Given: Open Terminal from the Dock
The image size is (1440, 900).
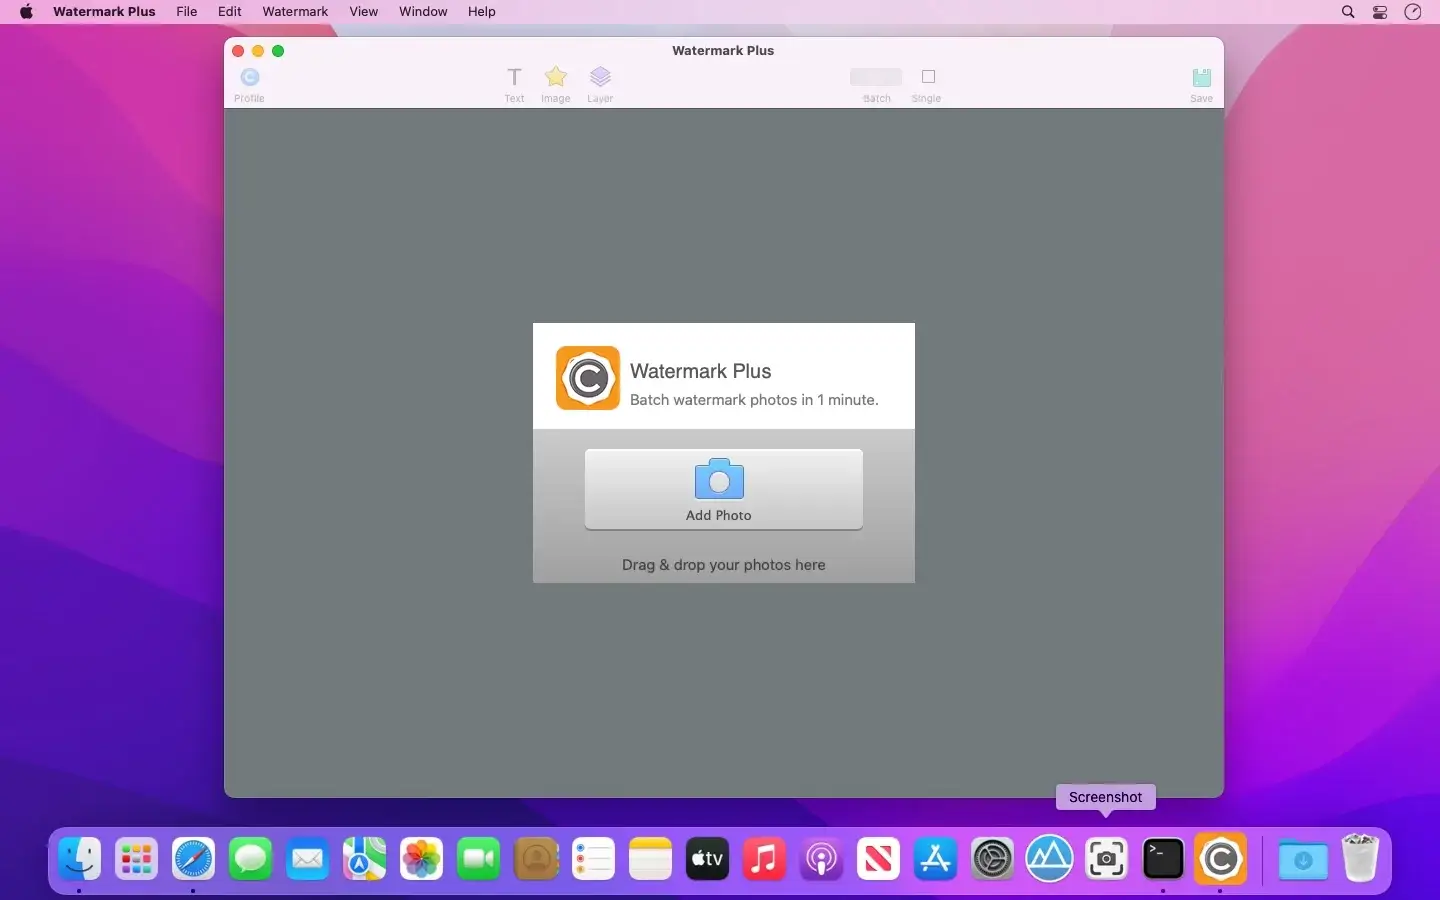Looking at the screenshot, I should click(1163, 859).
